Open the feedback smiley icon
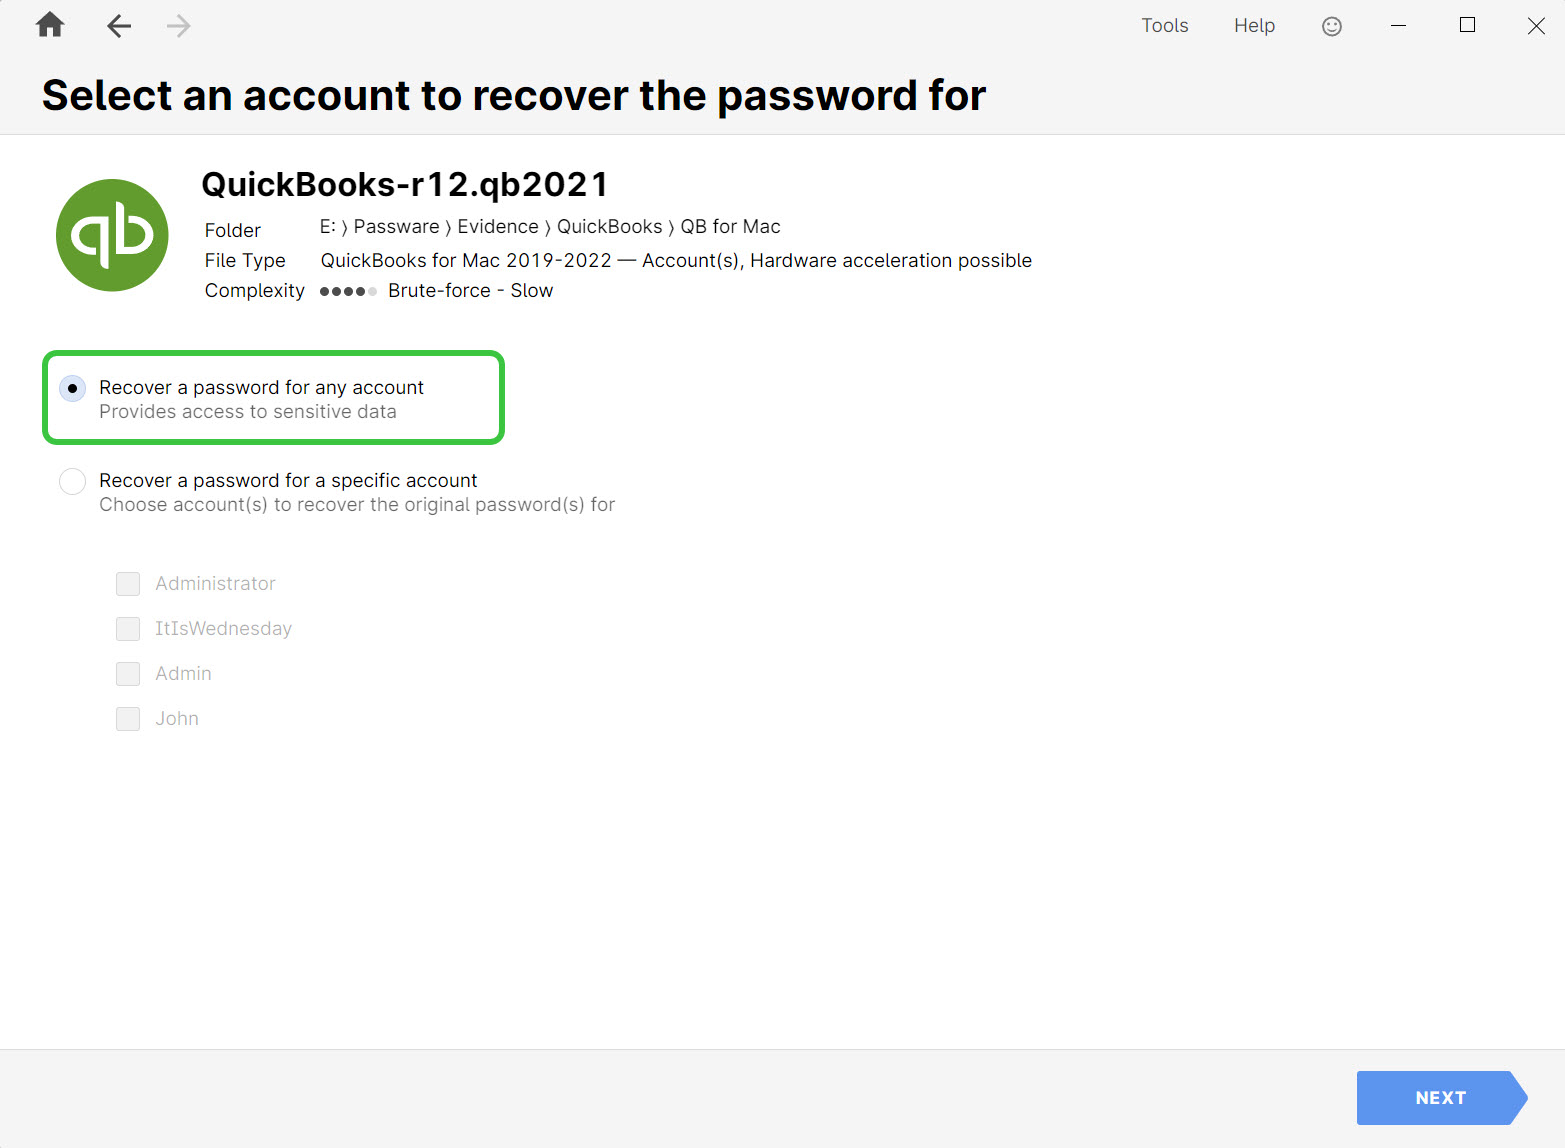This screenshot has width=1565, height=1148. [x=1331, y=25]
